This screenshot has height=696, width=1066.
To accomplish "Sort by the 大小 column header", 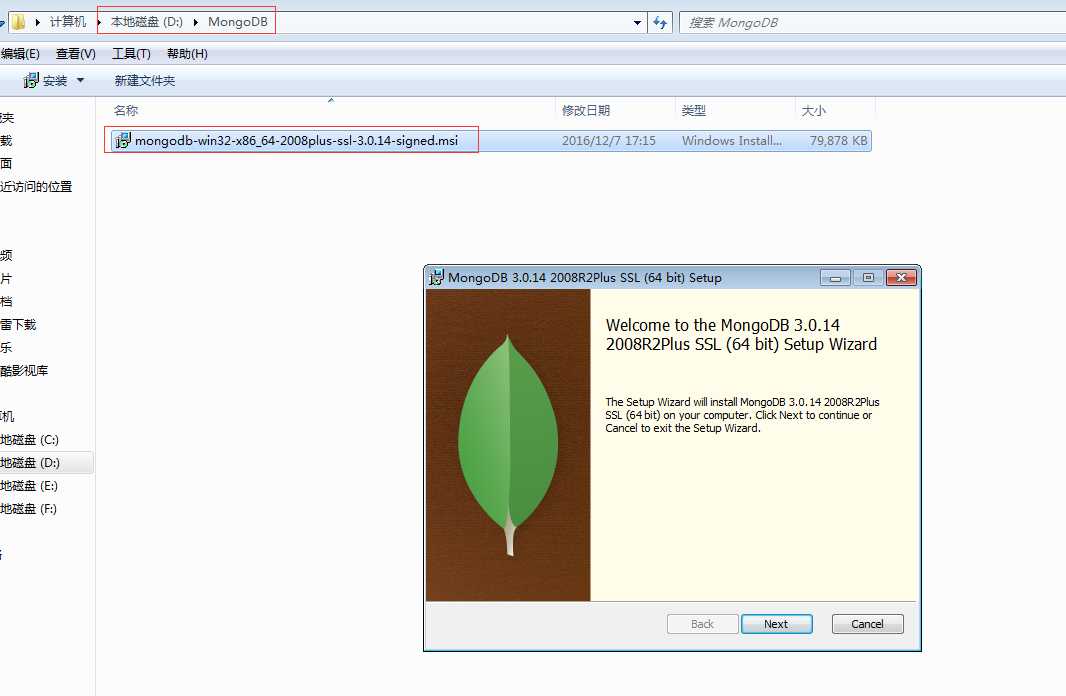I will [813, 110].
